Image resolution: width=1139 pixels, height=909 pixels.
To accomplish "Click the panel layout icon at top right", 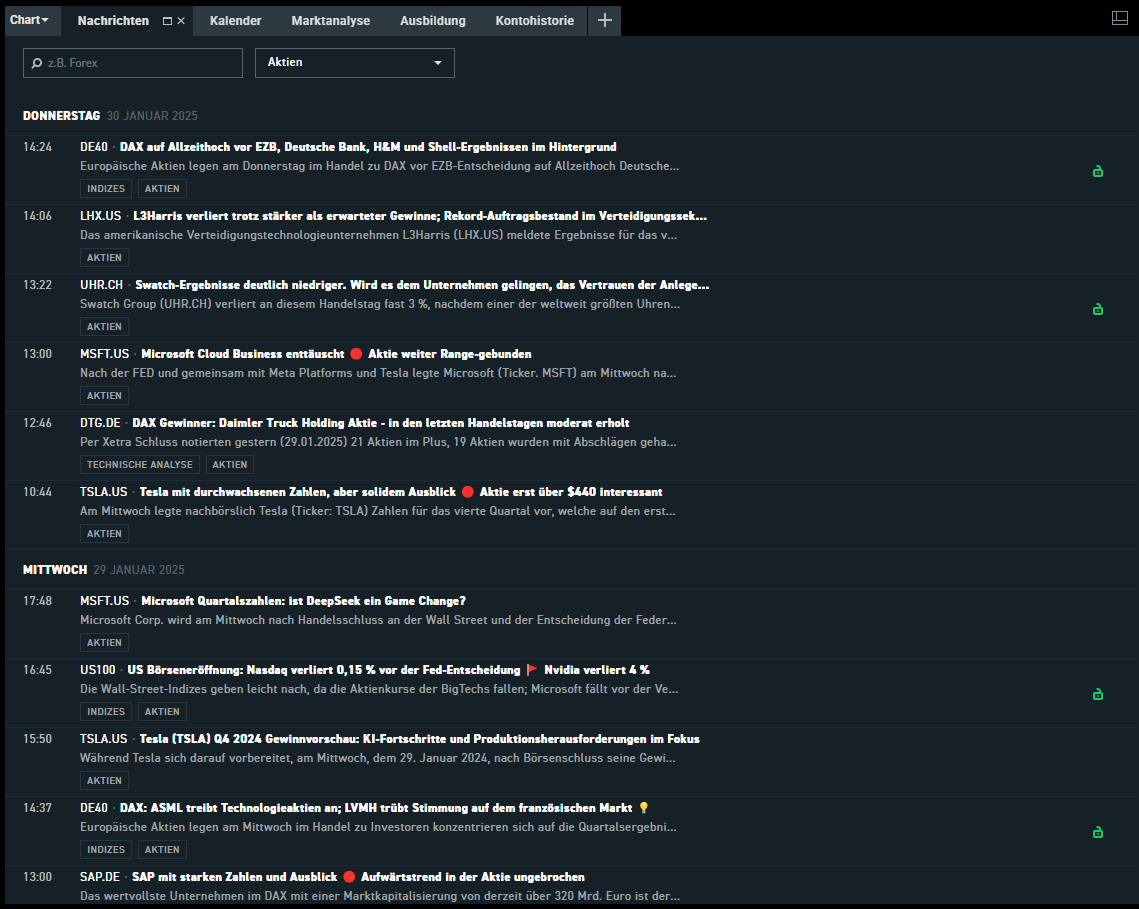I will pos(1119,19).
